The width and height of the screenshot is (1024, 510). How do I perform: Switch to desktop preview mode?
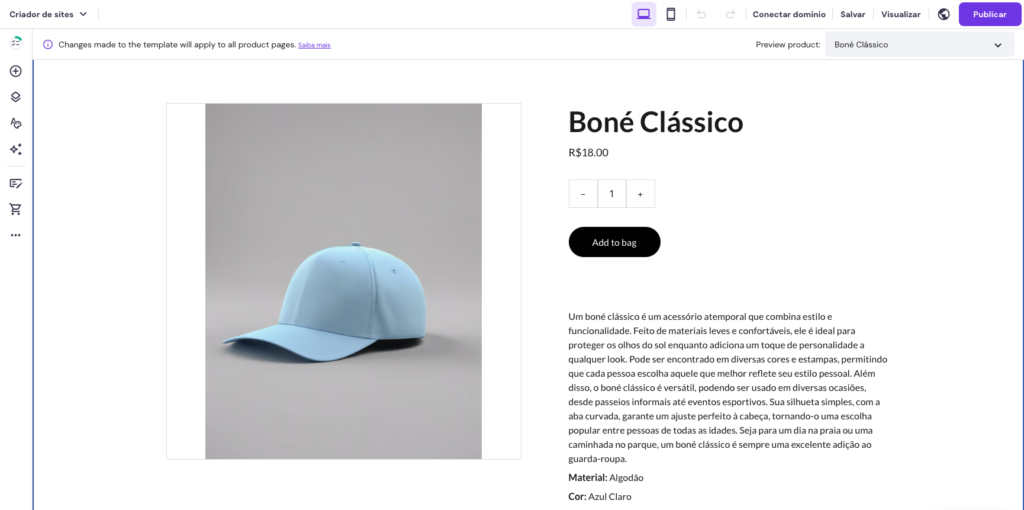click(x=644, y=14)
